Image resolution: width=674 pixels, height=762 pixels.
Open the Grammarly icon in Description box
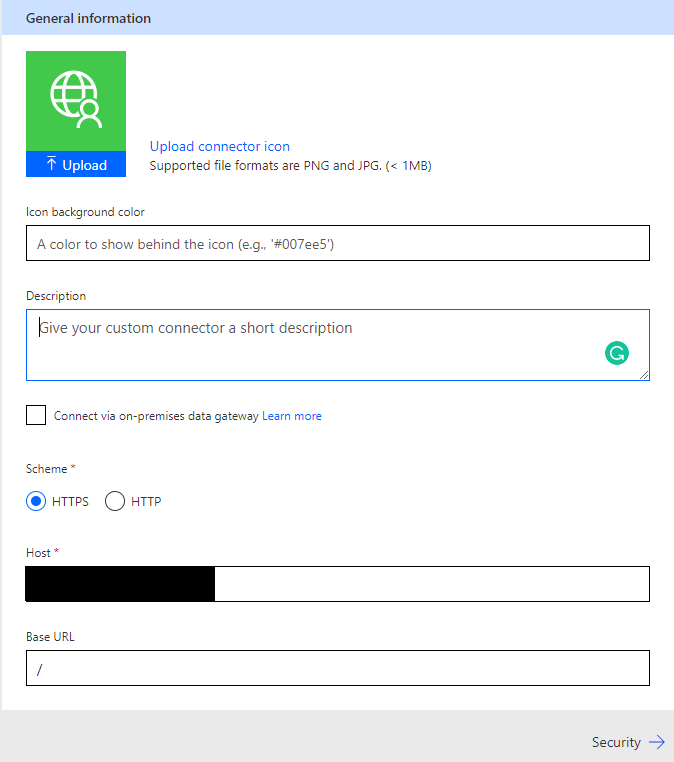[x=617, y=353]
